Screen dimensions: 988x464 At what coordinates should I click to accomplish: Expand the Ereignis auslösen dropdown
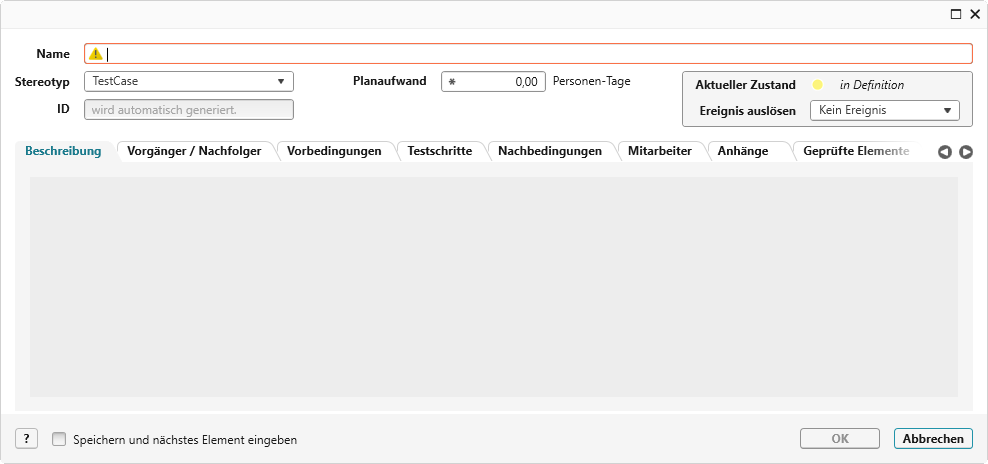884,110
